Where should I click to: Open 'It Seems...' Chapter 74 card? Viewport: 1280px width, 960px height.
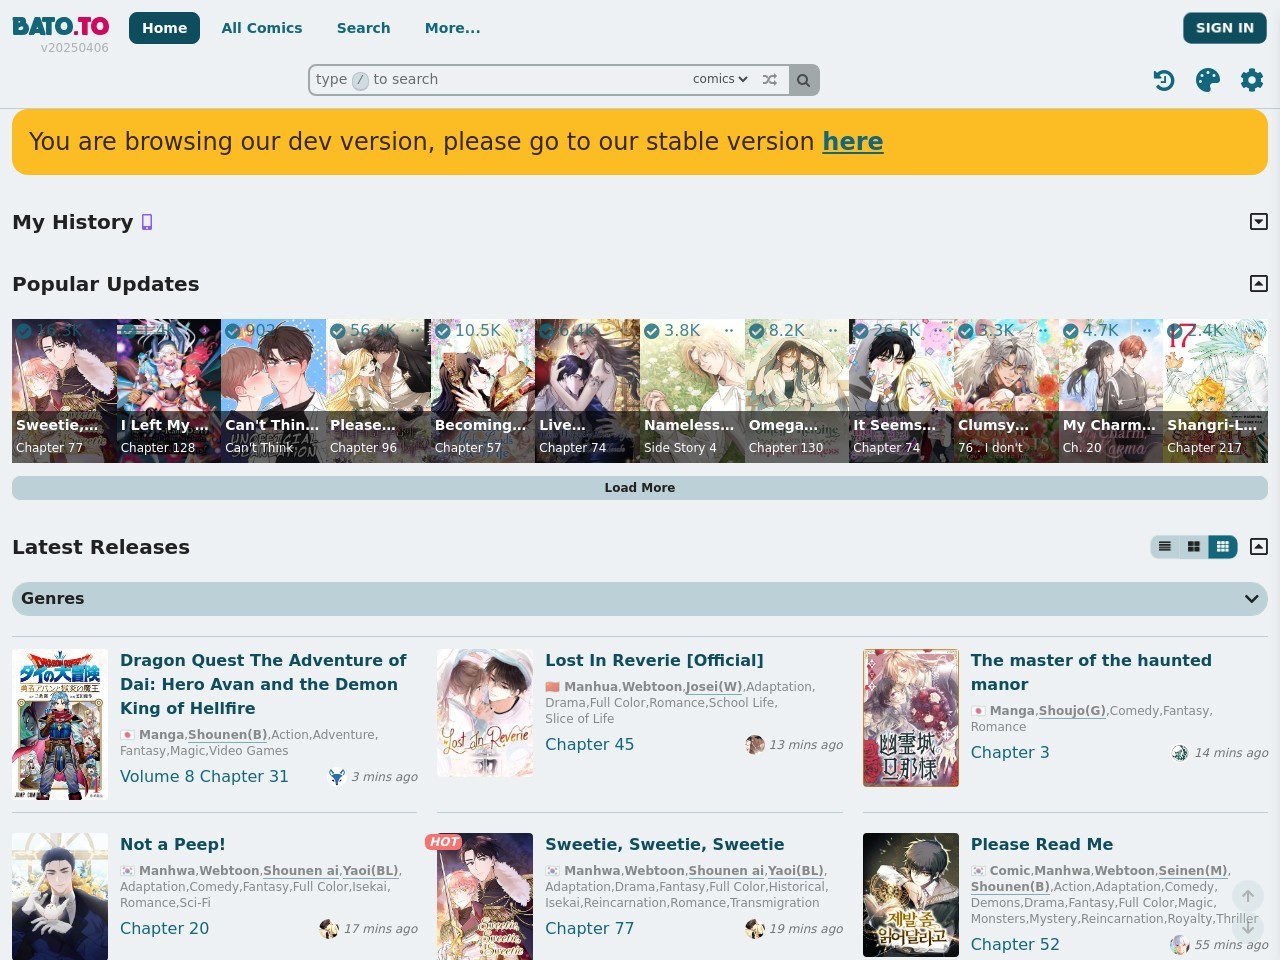pyautogui.click(x=901, y=391)
